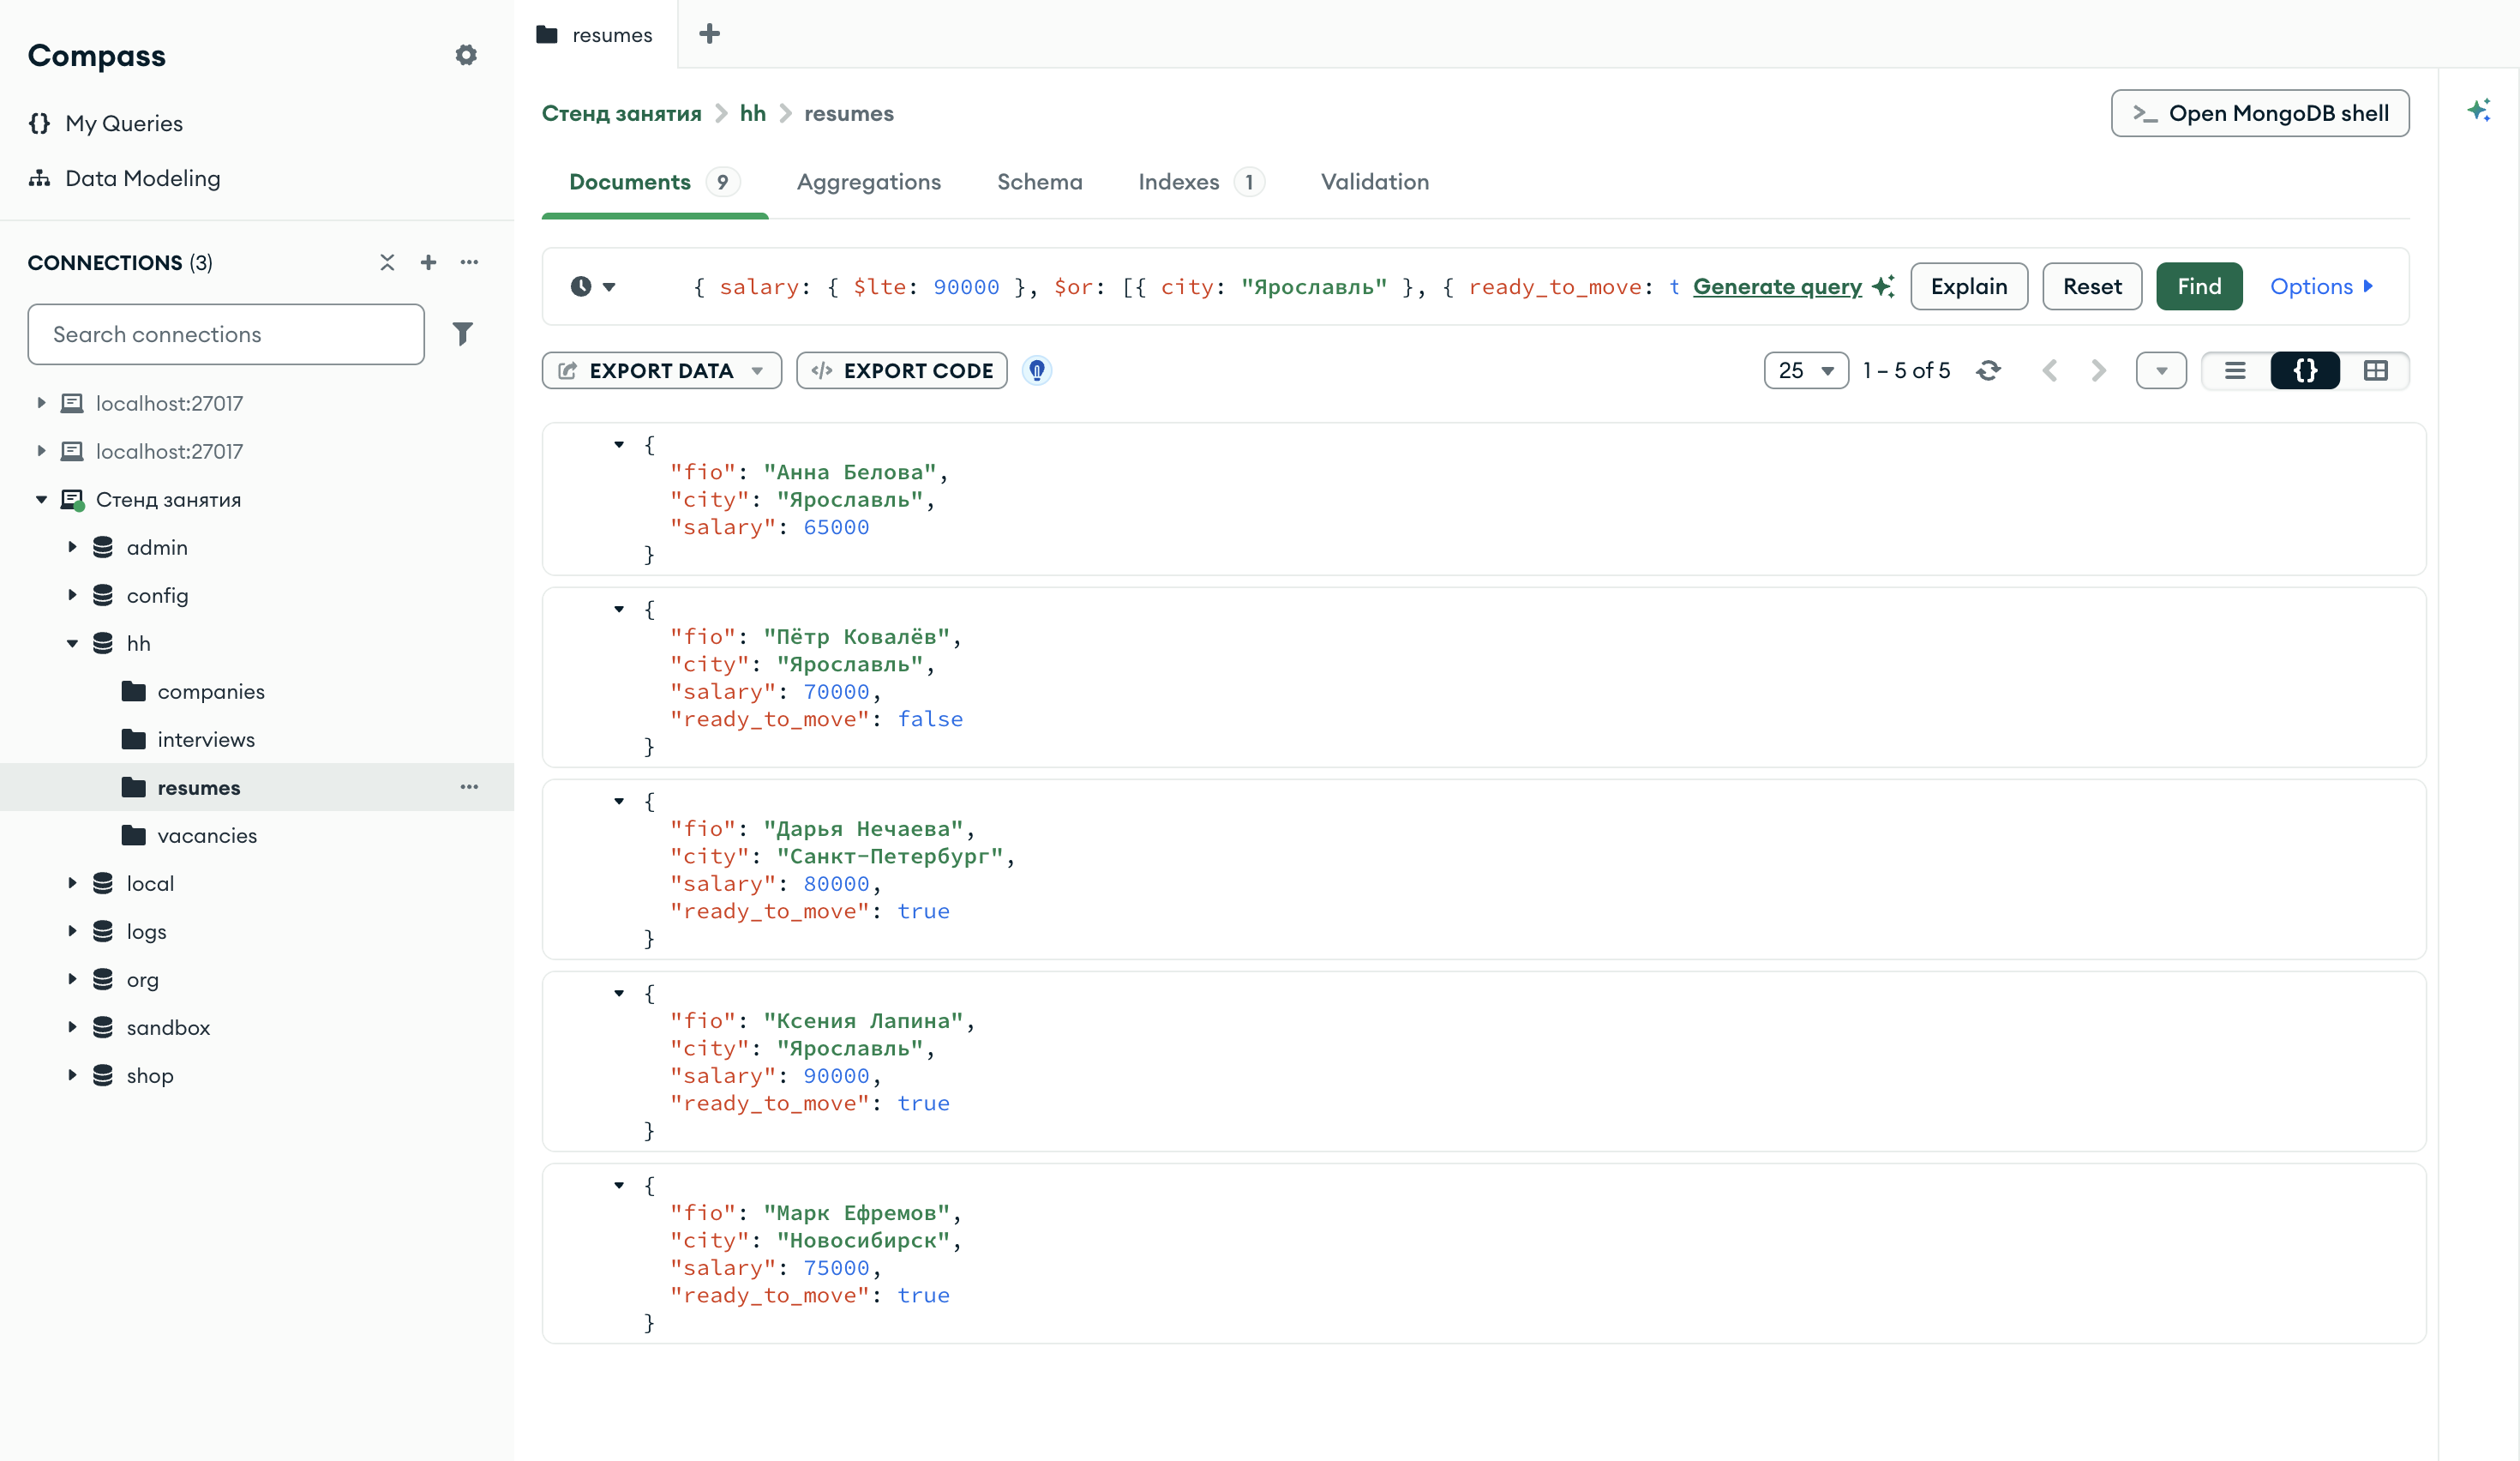Screen dimensions: 2520x1461
Task: Collapse the Анна Белова document
Action: [619, 445]
